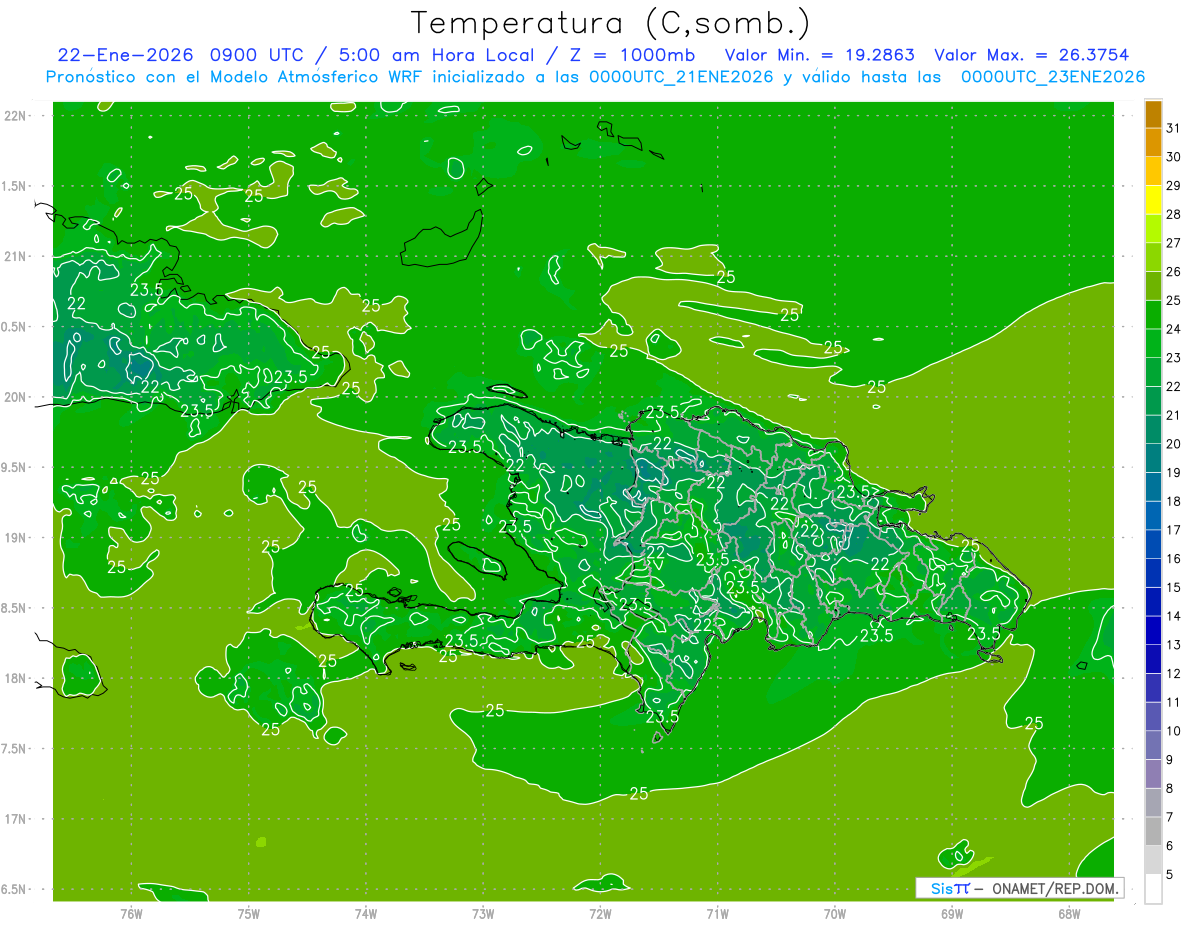
Task: Click the number 17 on the color legend
Action: (x=1174, y=530)
